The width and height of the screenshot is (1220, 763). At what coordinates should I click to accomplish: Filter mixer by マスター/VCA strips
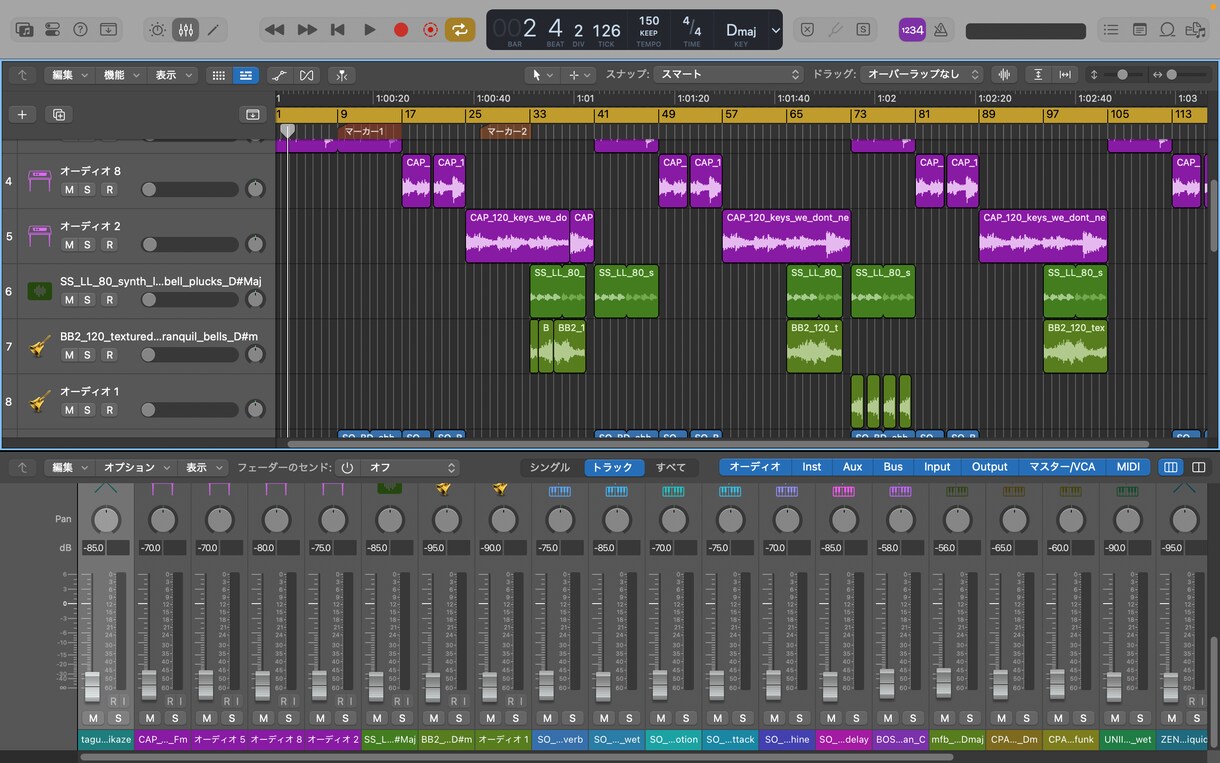pyautogui.click(x=1062, y=467)
